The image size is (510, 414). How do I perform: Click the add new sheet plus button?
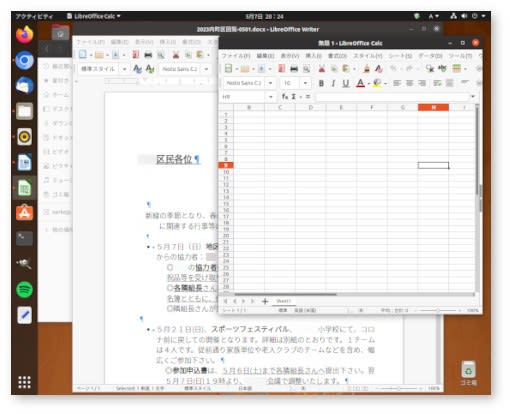click(x=265, y=301)
